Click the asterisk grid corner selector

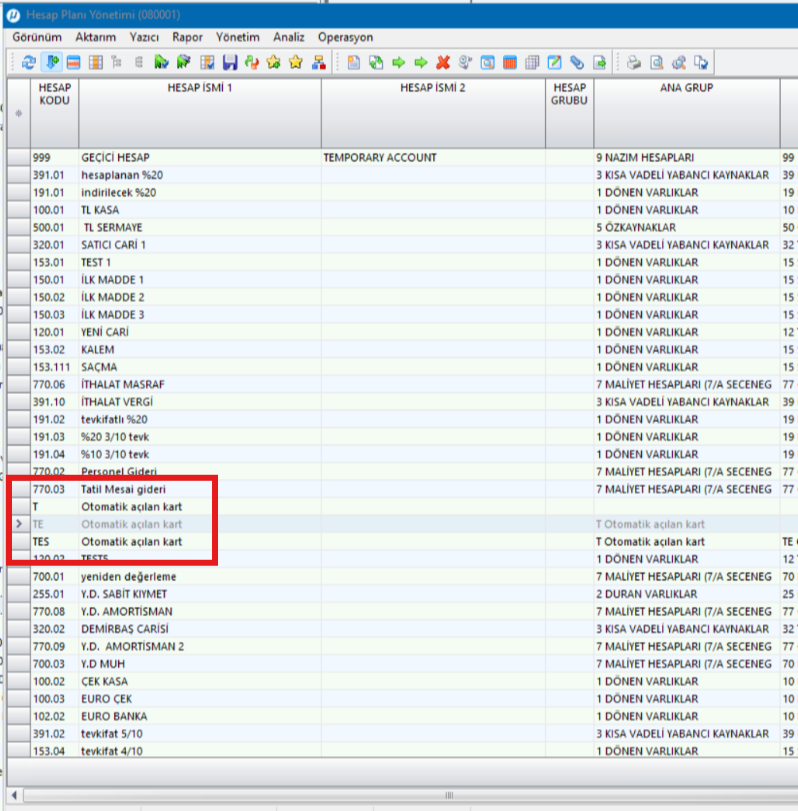click(19, 113)
